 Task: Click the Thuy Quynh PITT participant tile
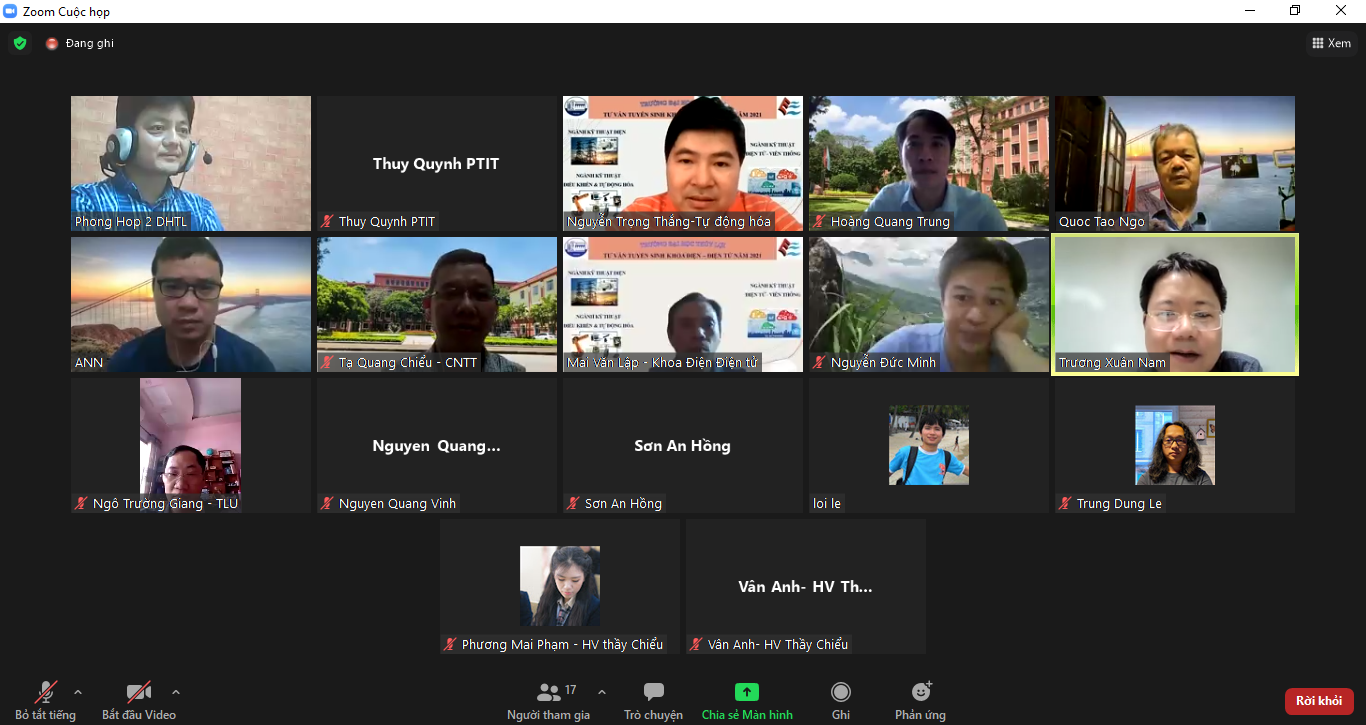point(436,164)
